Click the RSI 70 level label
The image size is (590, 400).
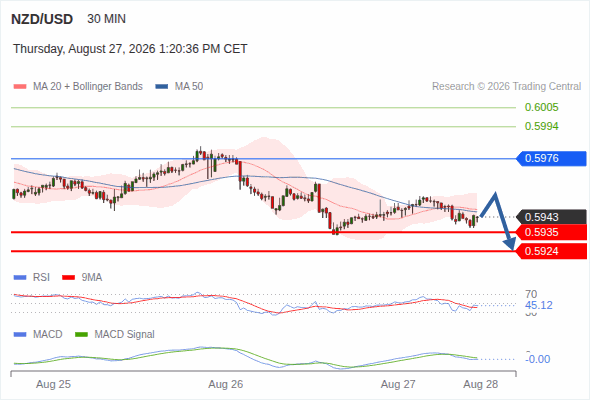coord(531,294)
